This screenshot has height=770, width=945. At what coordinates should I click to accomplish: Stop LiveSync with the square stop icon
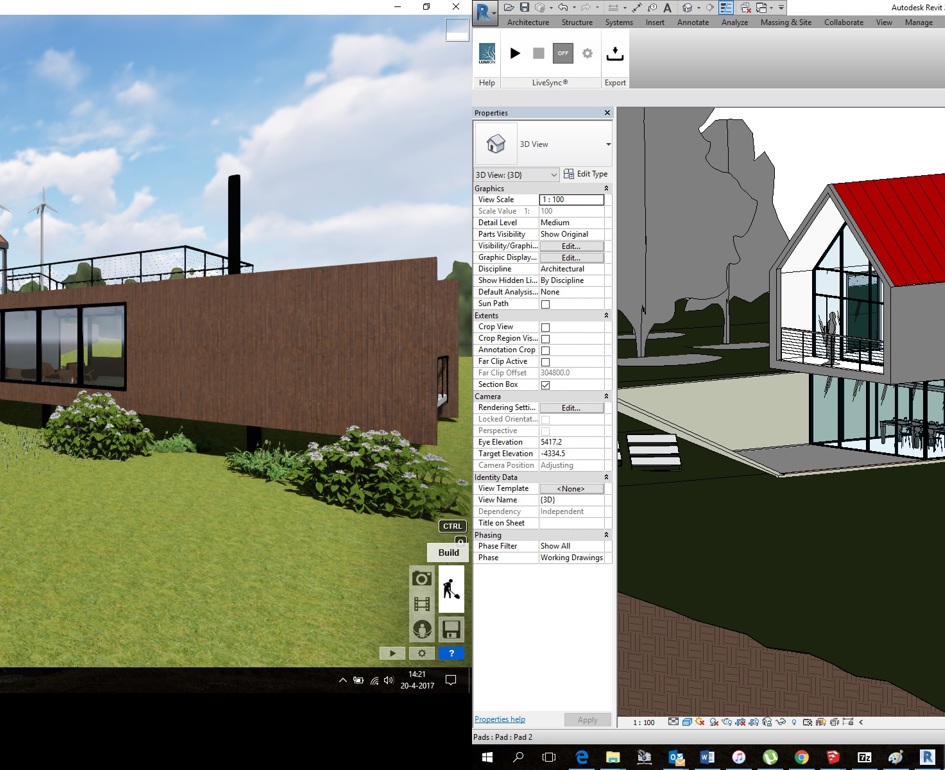pos(539,53)
